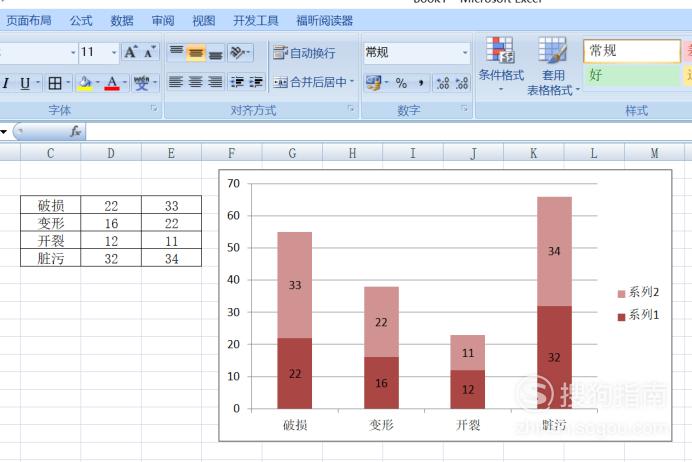
Task: Decrease the indent
Action: point(237,83)
